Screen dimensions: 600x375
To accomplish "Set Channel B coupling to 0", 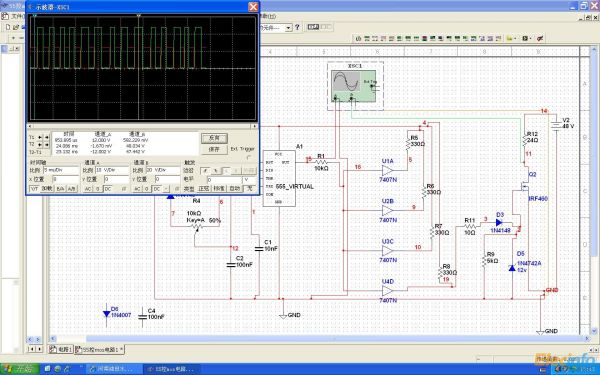I will (x=147, y=189).
